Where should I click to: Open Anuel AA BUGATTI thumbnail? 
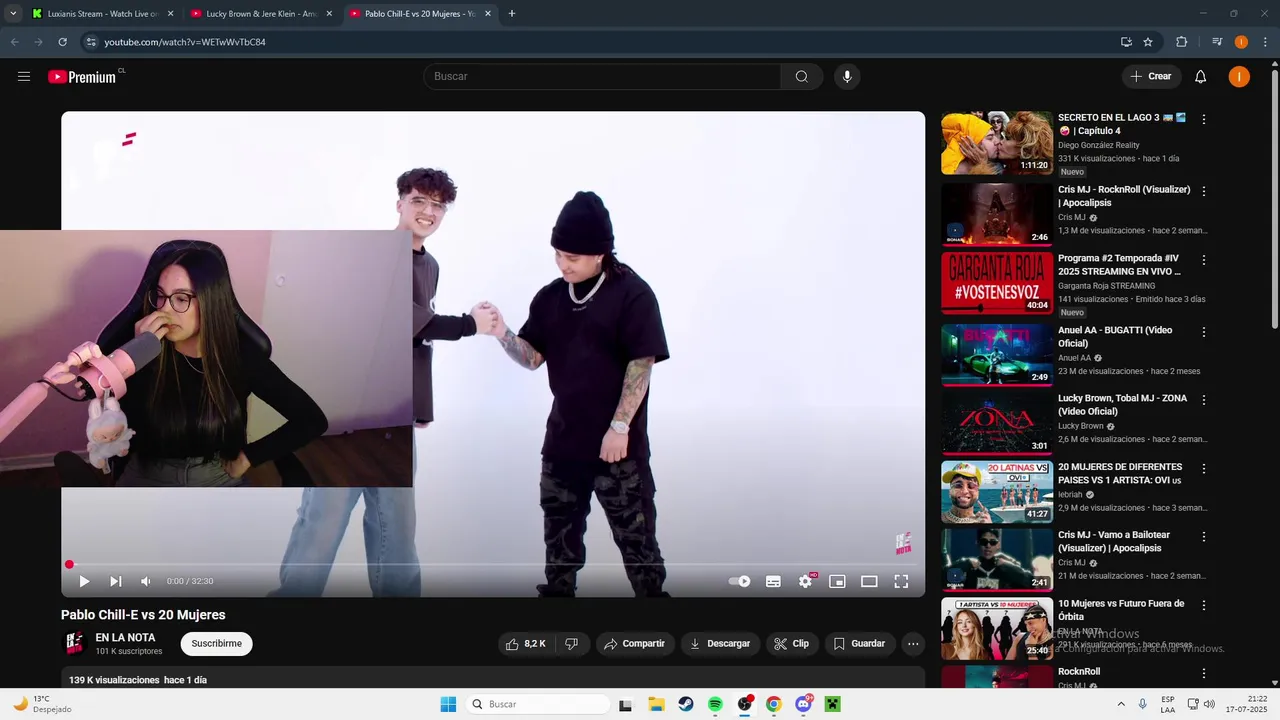pyautogui.click(x=997, y=355)
